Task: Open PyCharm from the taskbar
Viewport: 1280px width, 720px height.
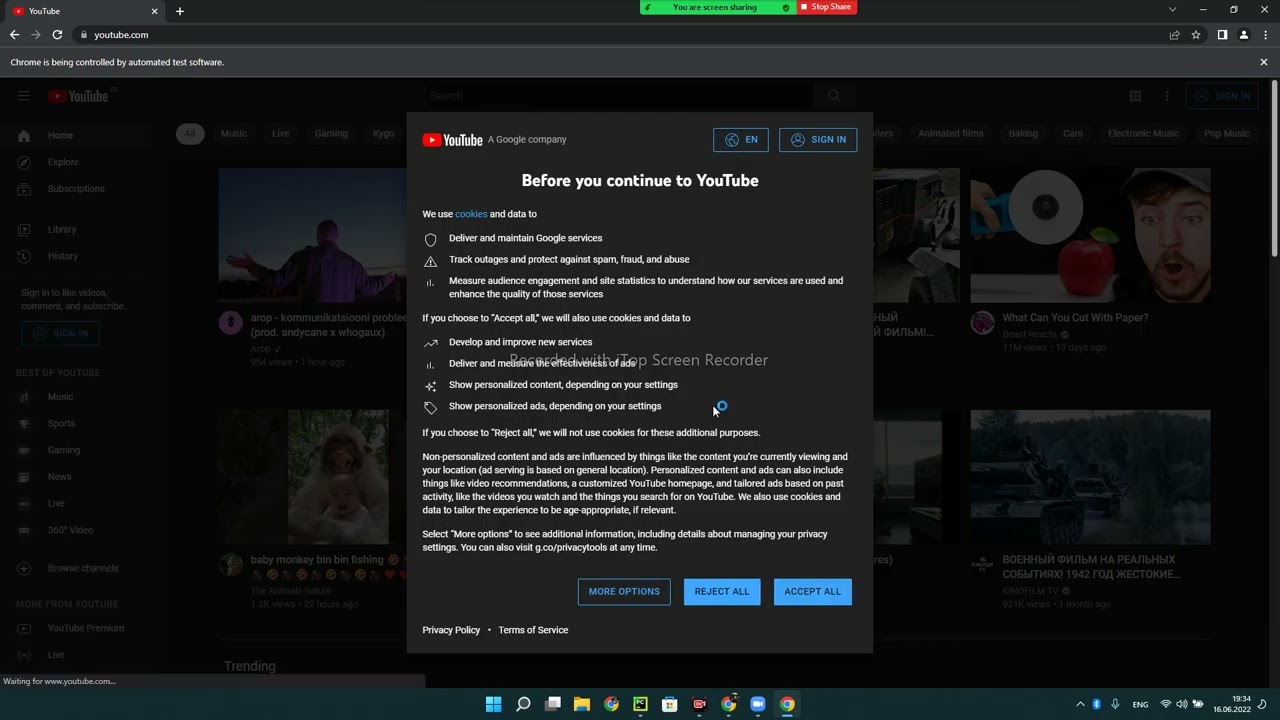Action: coord(640,704)
